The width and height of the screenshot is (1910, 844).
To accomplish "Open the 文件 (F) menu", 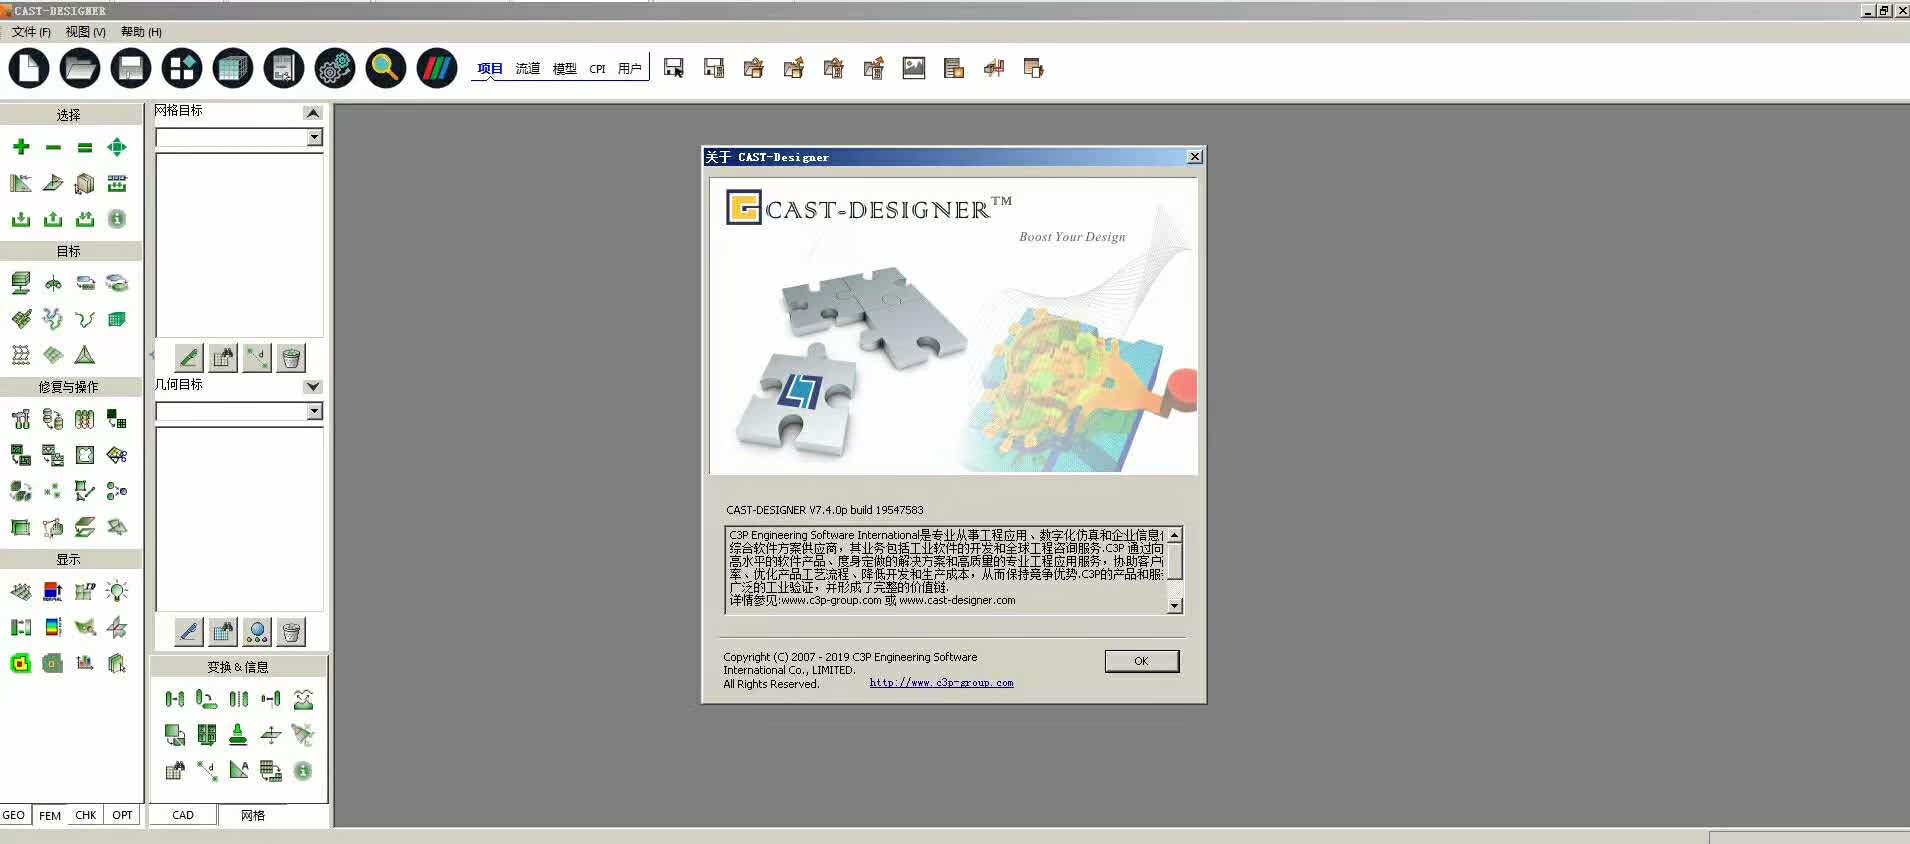I will coord(31,32).
